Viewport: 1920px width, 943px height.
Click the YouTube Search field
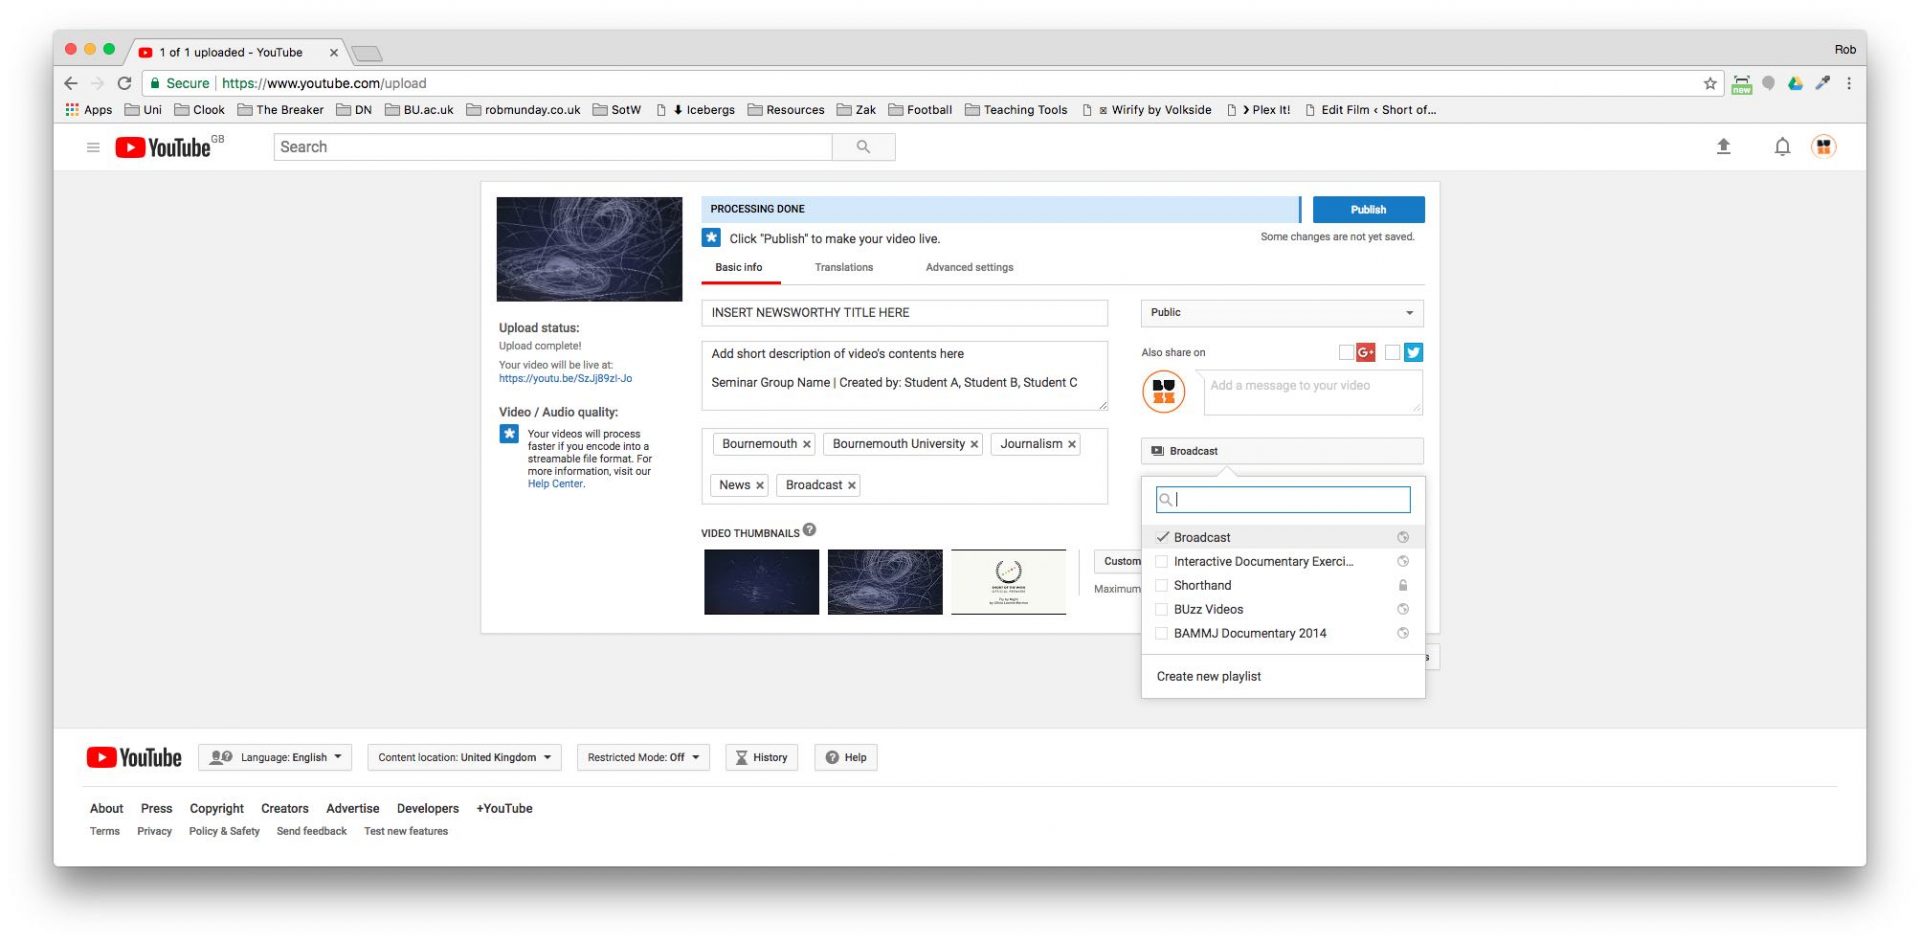(553, 147)
